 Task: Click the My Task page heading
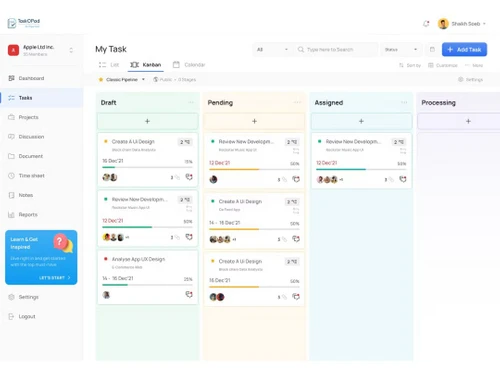pyautogui.click(x=111, y=49)
